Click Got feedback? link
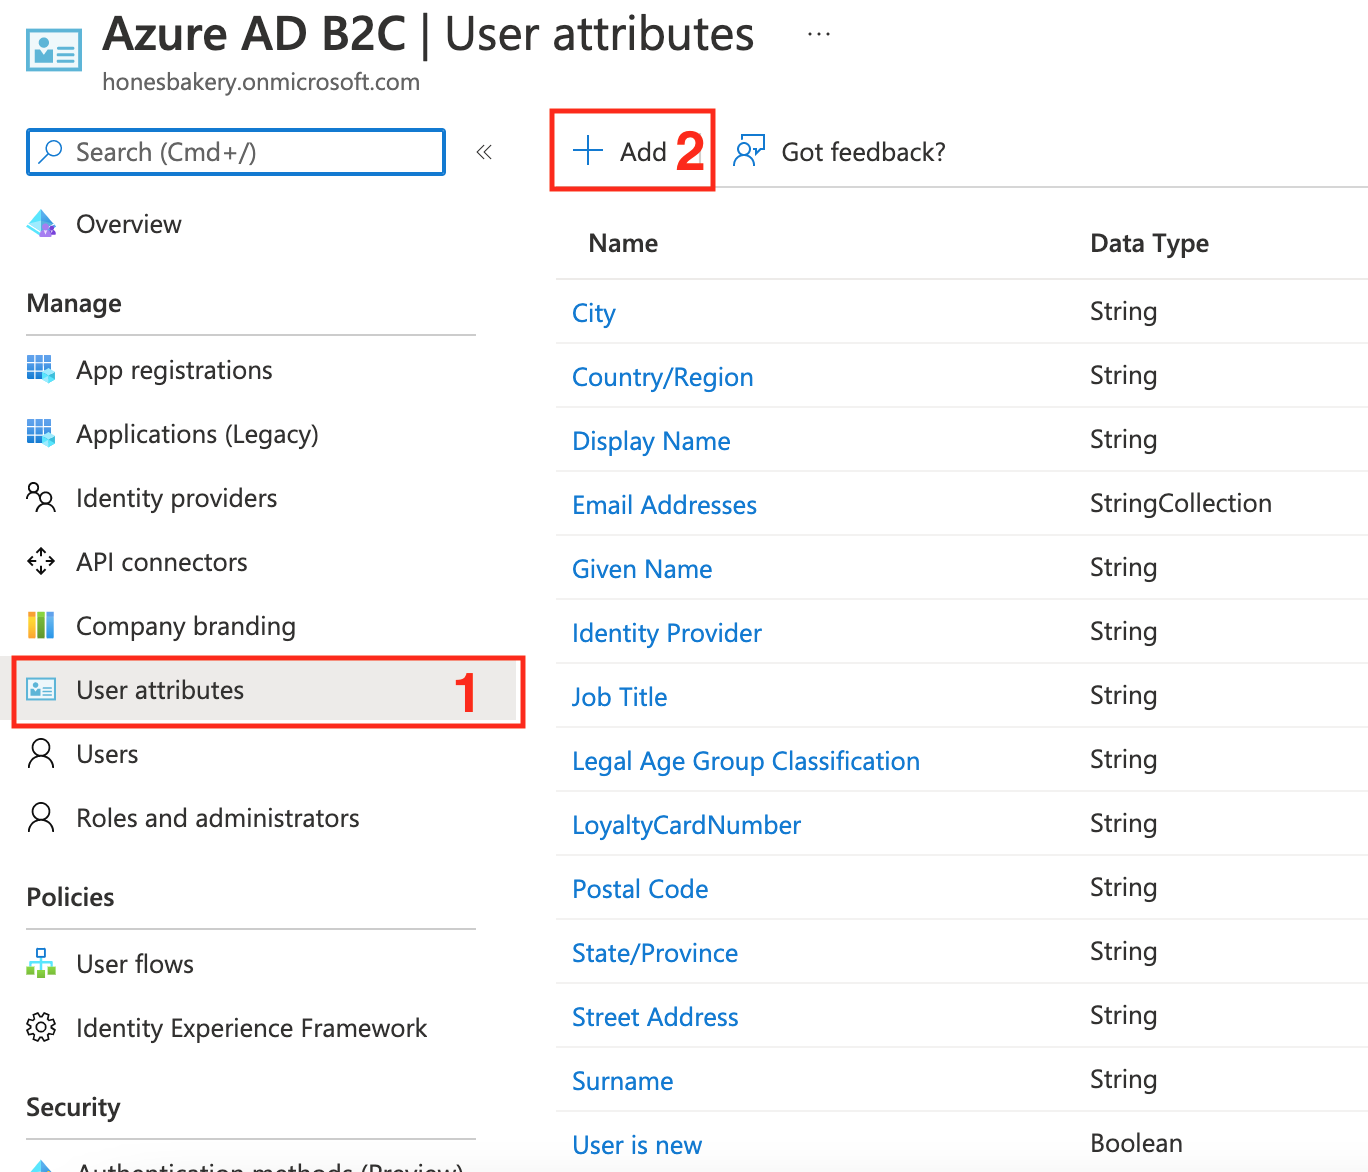 coord(863,152)
